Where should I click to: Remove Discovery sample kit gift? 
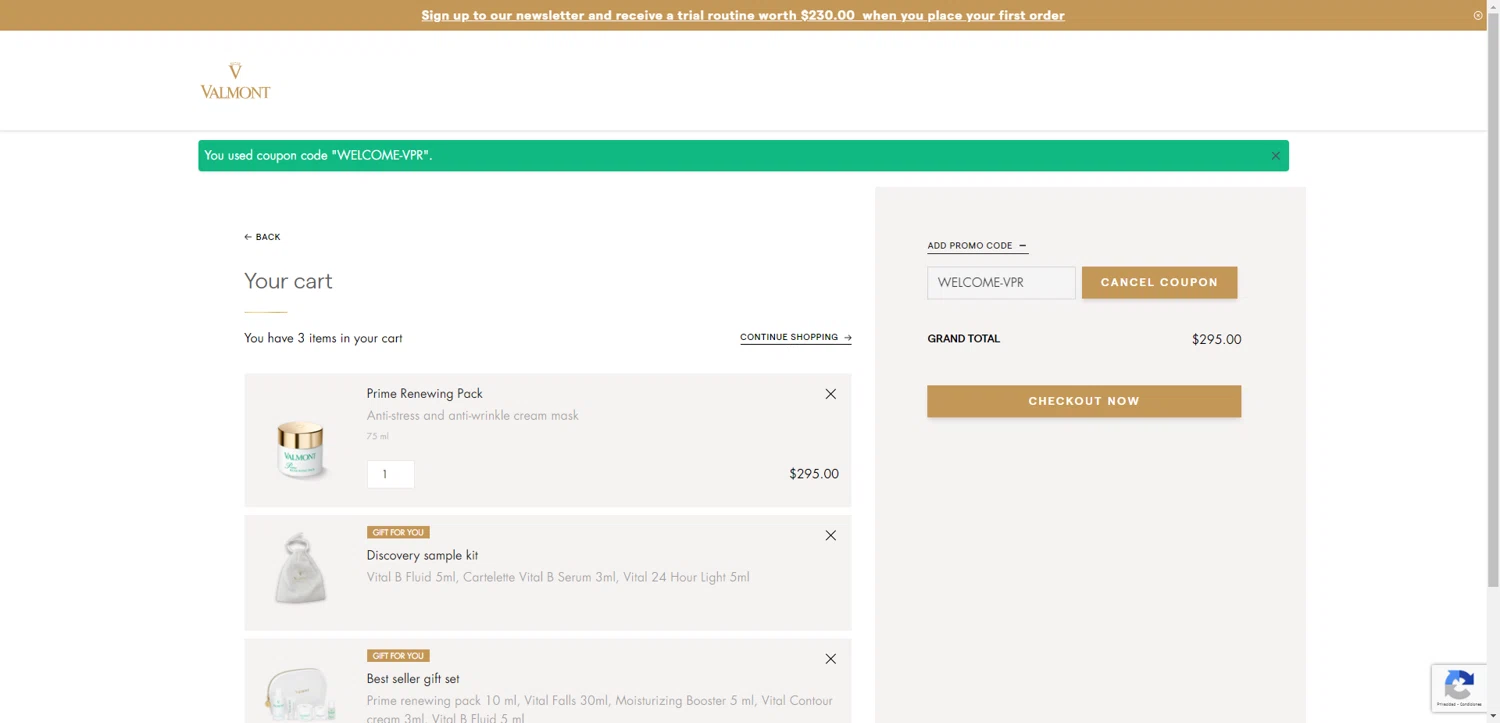tap(830, 536)
